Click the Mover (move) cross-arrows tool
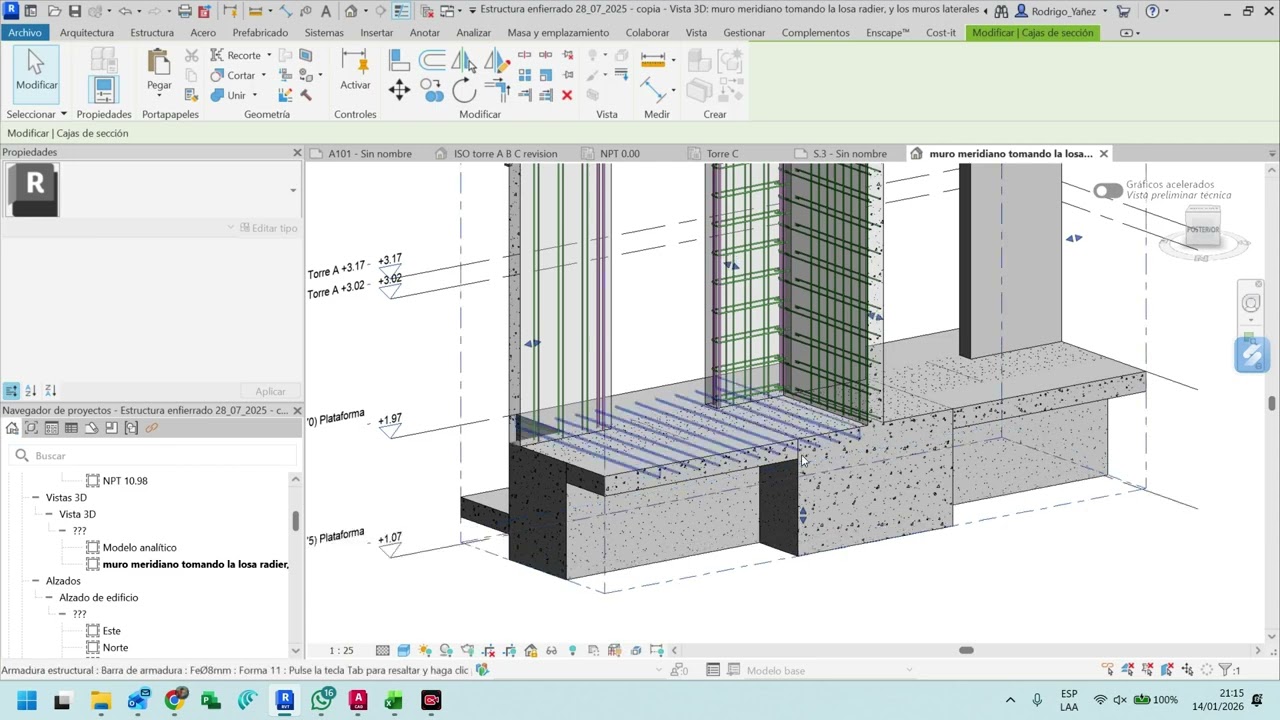 pyautogui.click(x=399, y=91)
